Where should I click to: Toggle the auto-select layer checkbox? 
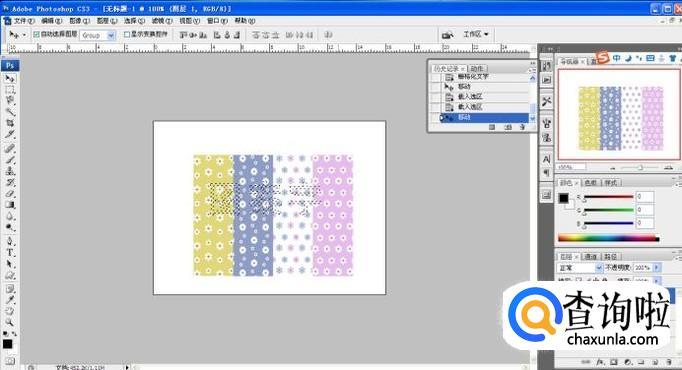[x=37, y=34]
